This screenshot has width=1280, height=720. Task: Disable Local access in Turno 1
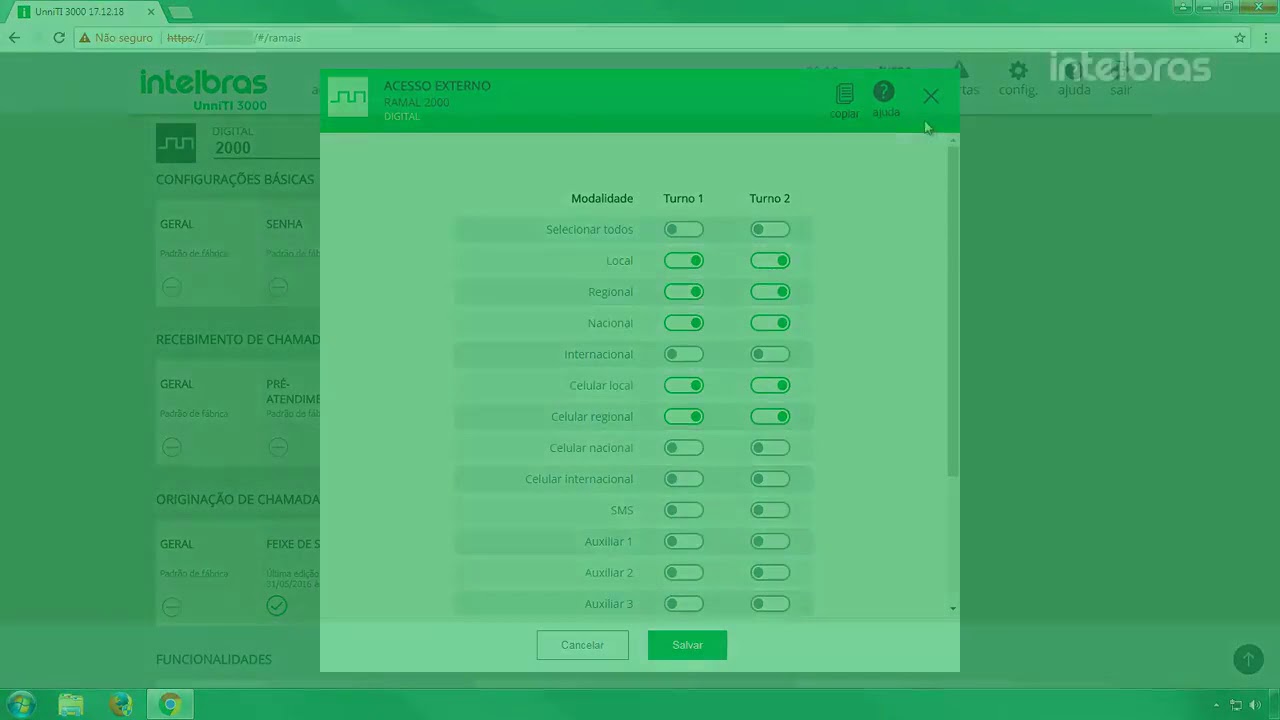click(x=684, y=261)
